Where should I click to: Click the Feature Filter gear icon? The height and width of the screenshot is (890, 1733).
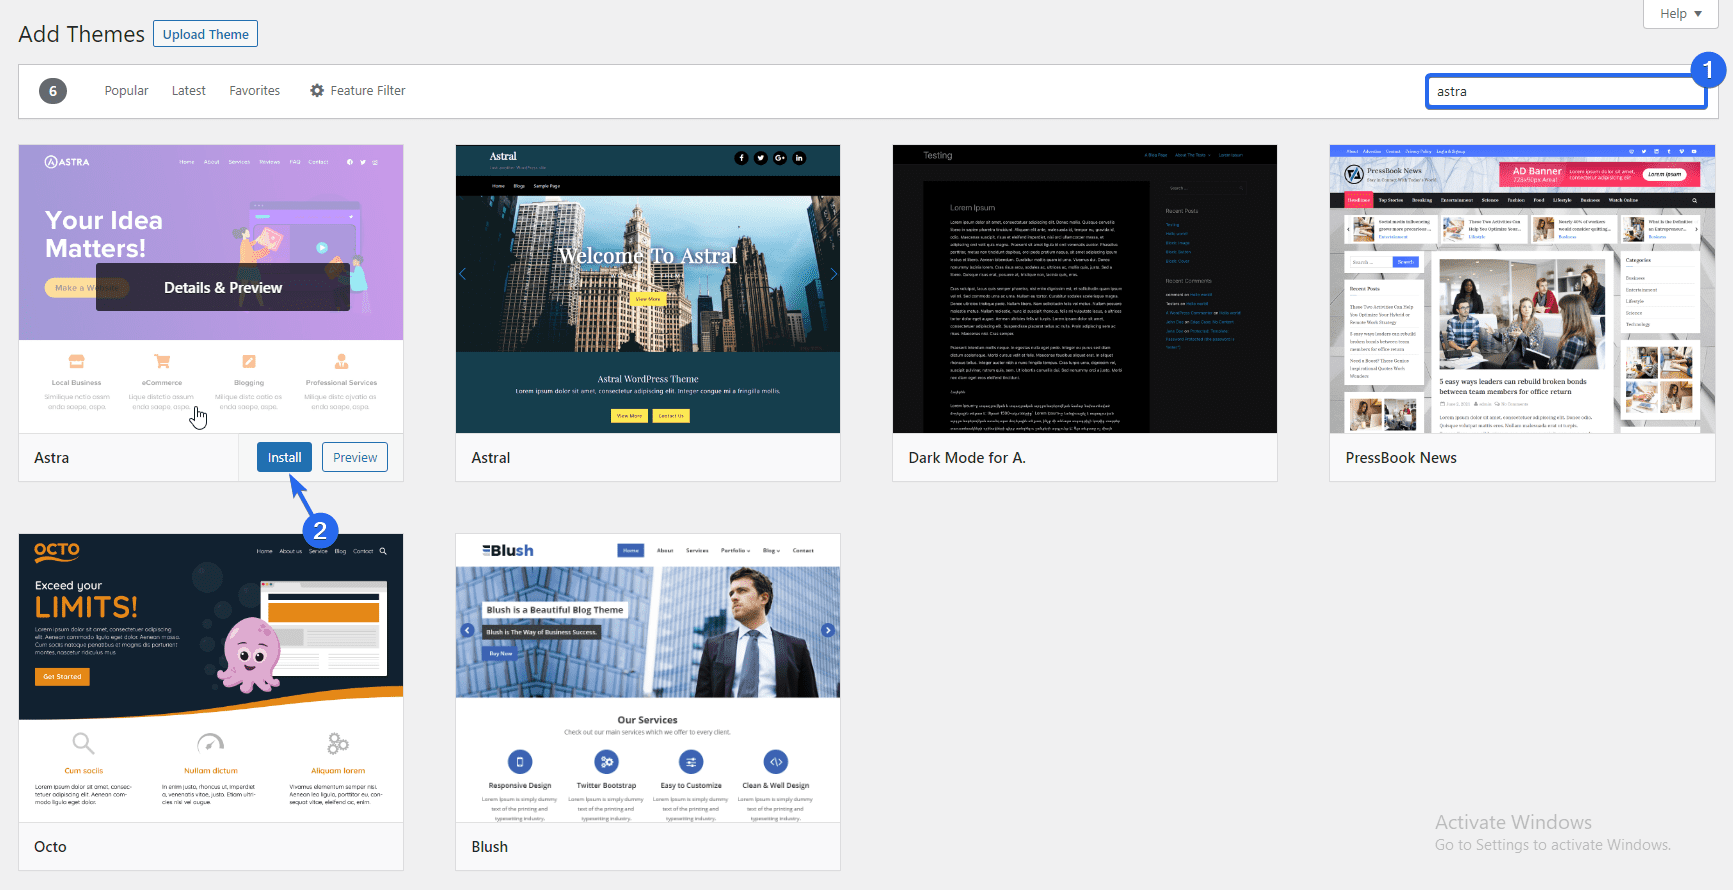pyautogui.click(x=317, y=91)
